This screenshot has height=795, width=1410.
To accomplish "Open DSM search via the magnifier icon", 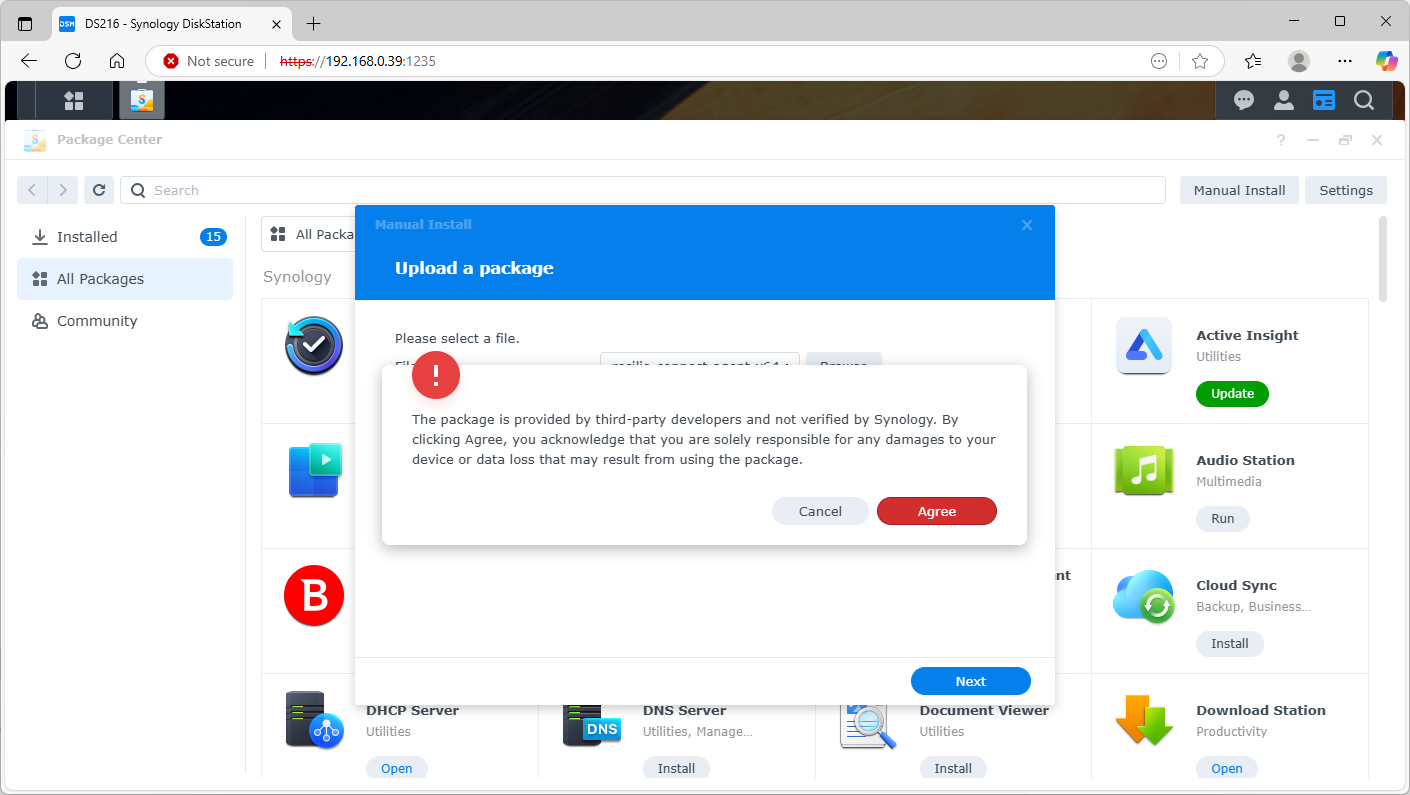I will (1364, 100).
